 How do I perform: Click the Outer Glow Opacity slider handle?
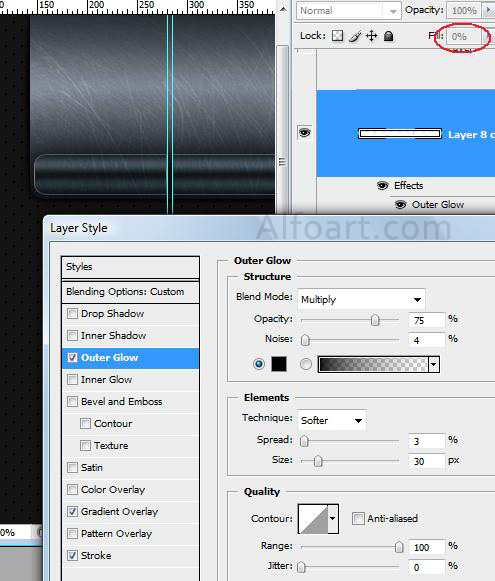click(375, 319)
